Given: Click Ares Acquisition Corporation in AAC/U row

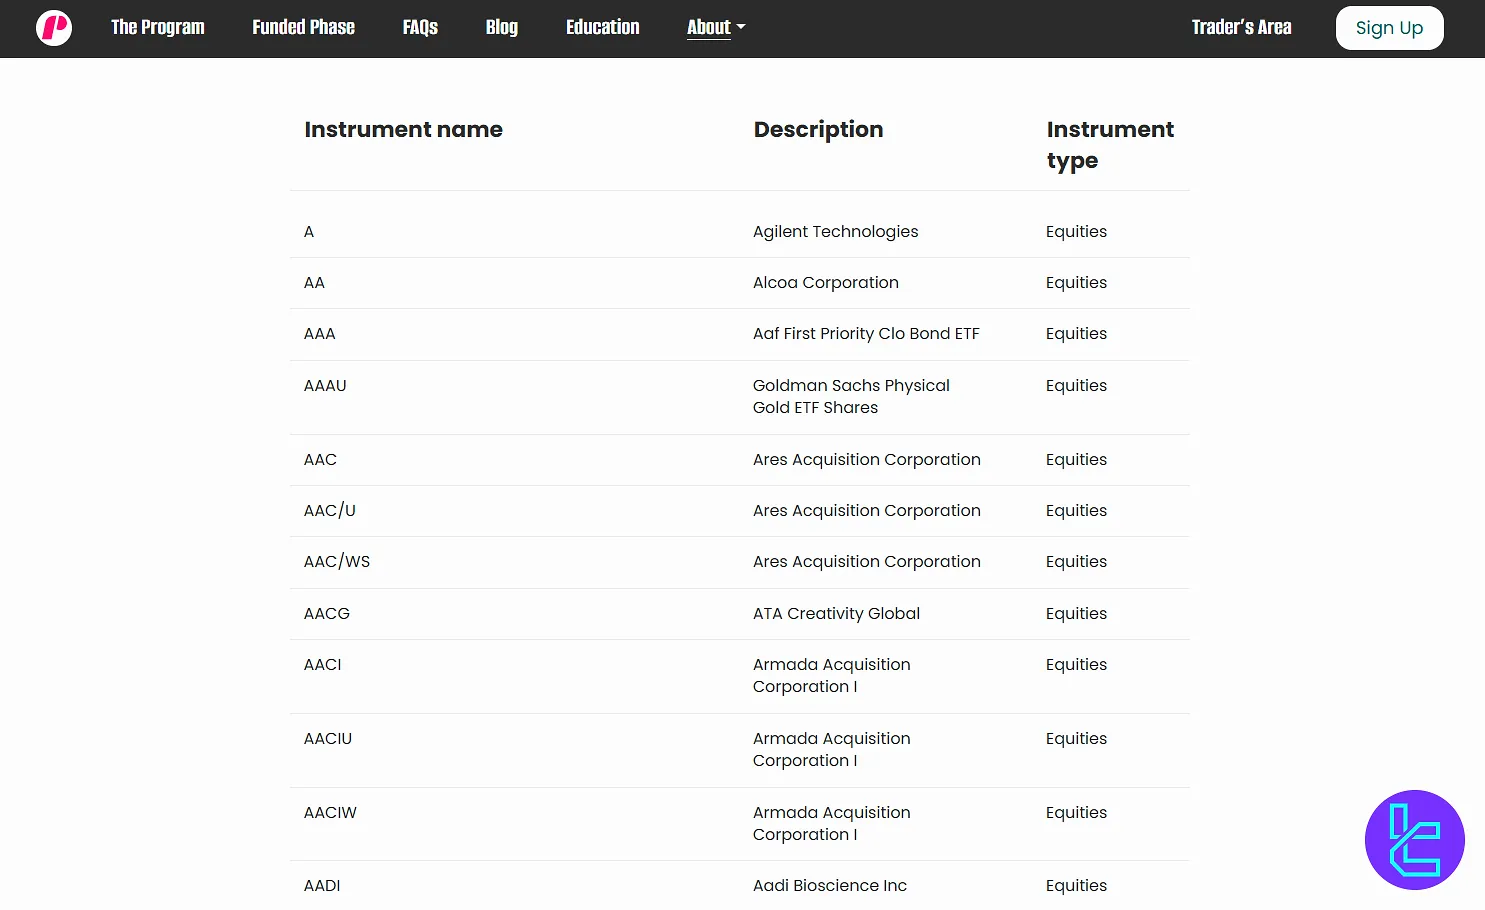Looking at the screenshot, I should pos(866,511).
